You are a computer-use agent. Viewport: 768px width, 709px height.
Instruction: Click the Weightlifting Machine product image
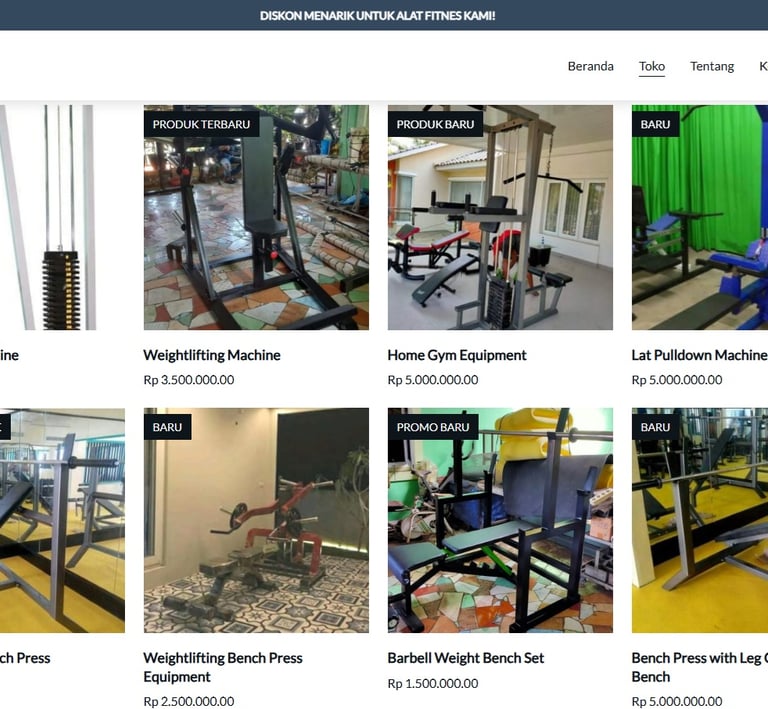point(256,217)
